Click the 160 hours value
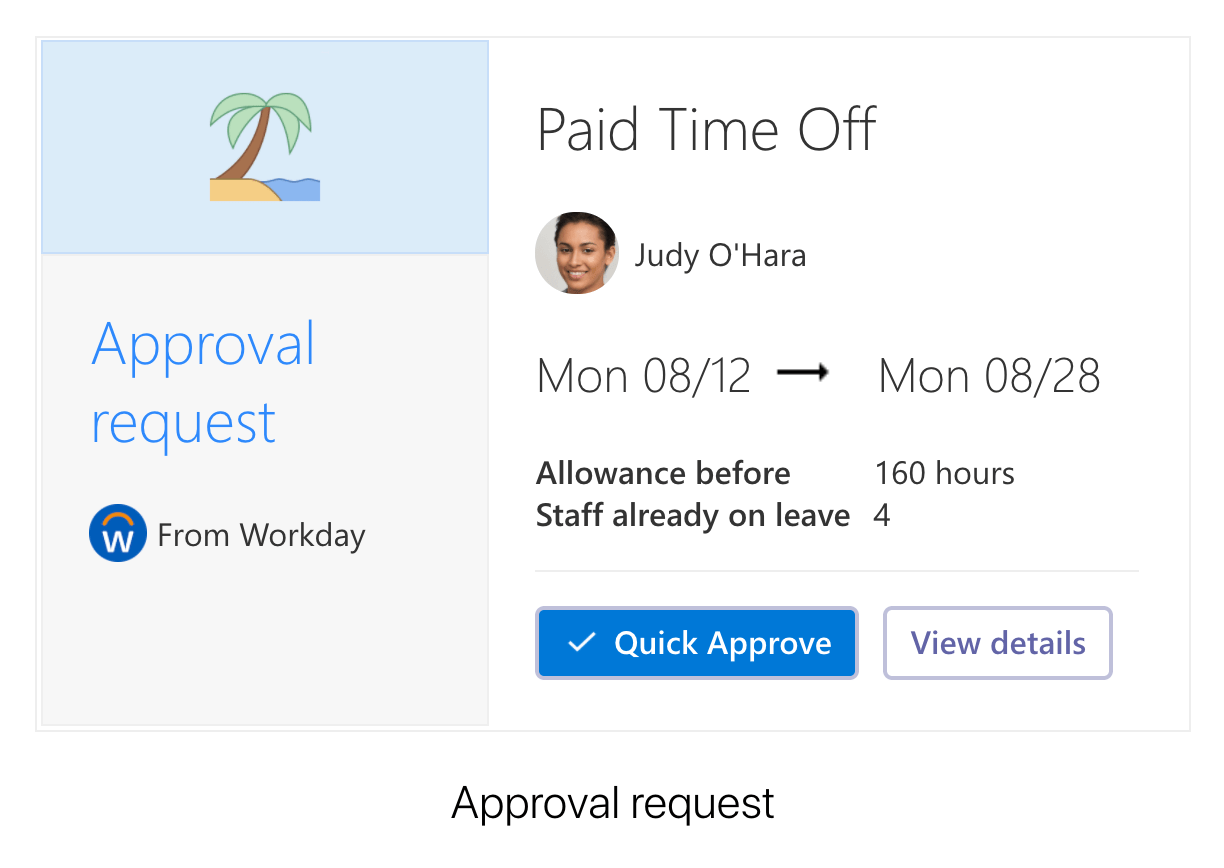 [x=944, y=473]
